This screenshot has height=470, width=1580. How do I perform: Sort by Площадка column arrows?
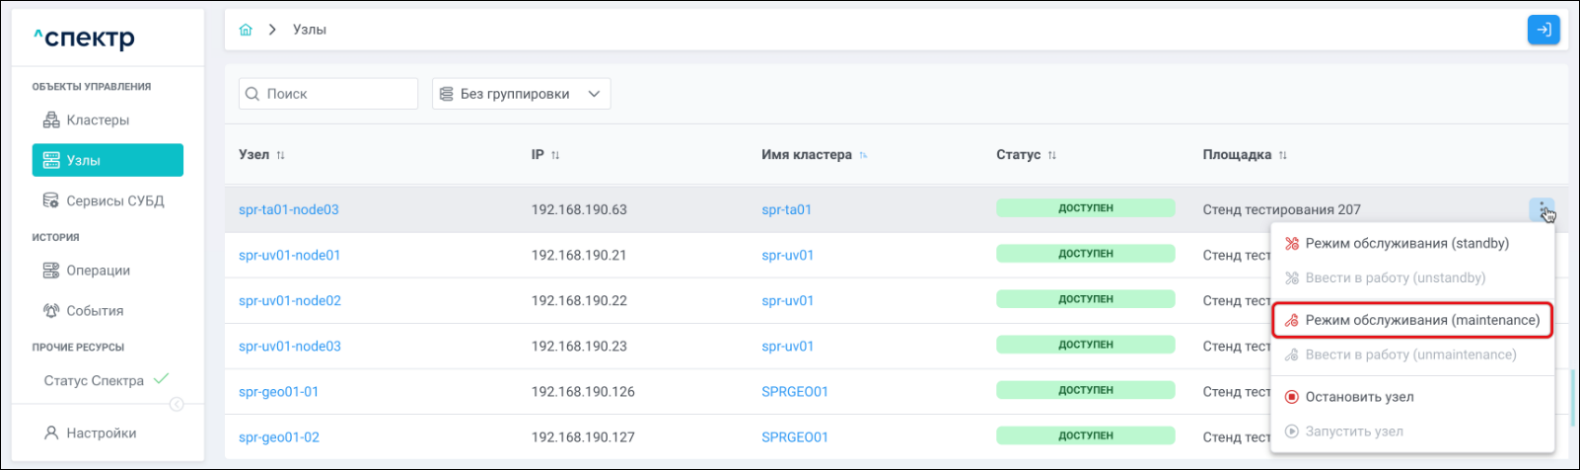pos(1282,155)
